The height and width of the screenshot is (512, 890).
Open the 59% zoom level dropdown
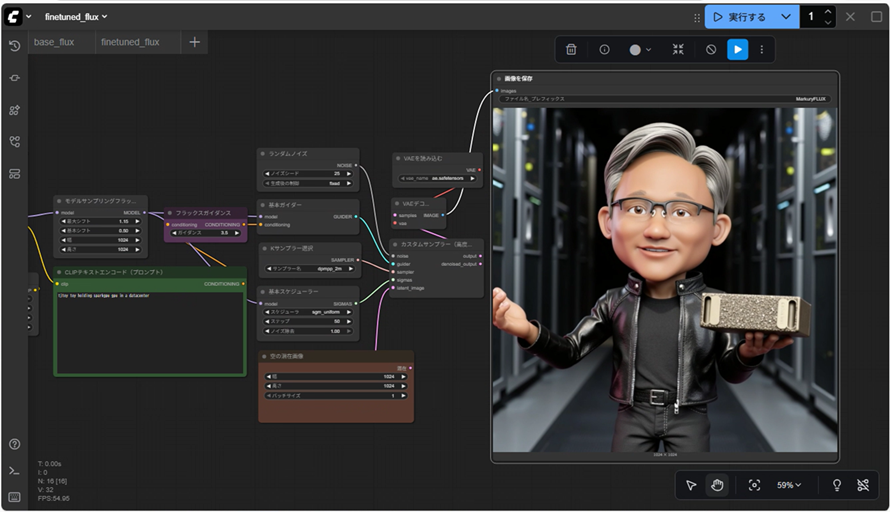pyautogui.click(x=789, y=485)
